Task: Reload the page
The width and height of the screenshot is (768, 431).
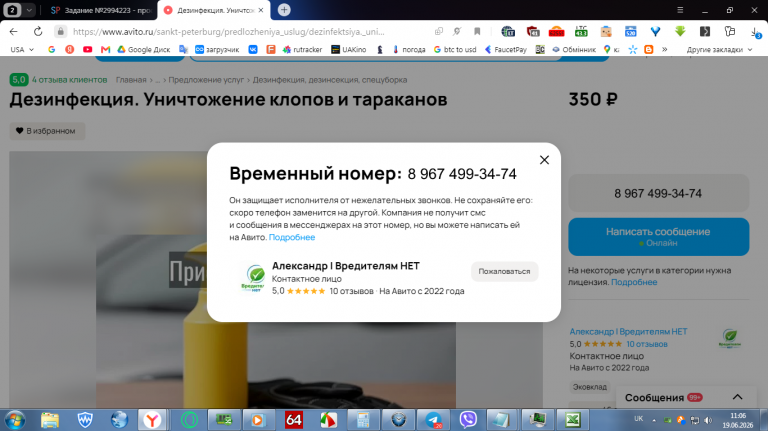Action: pos(38,32)
